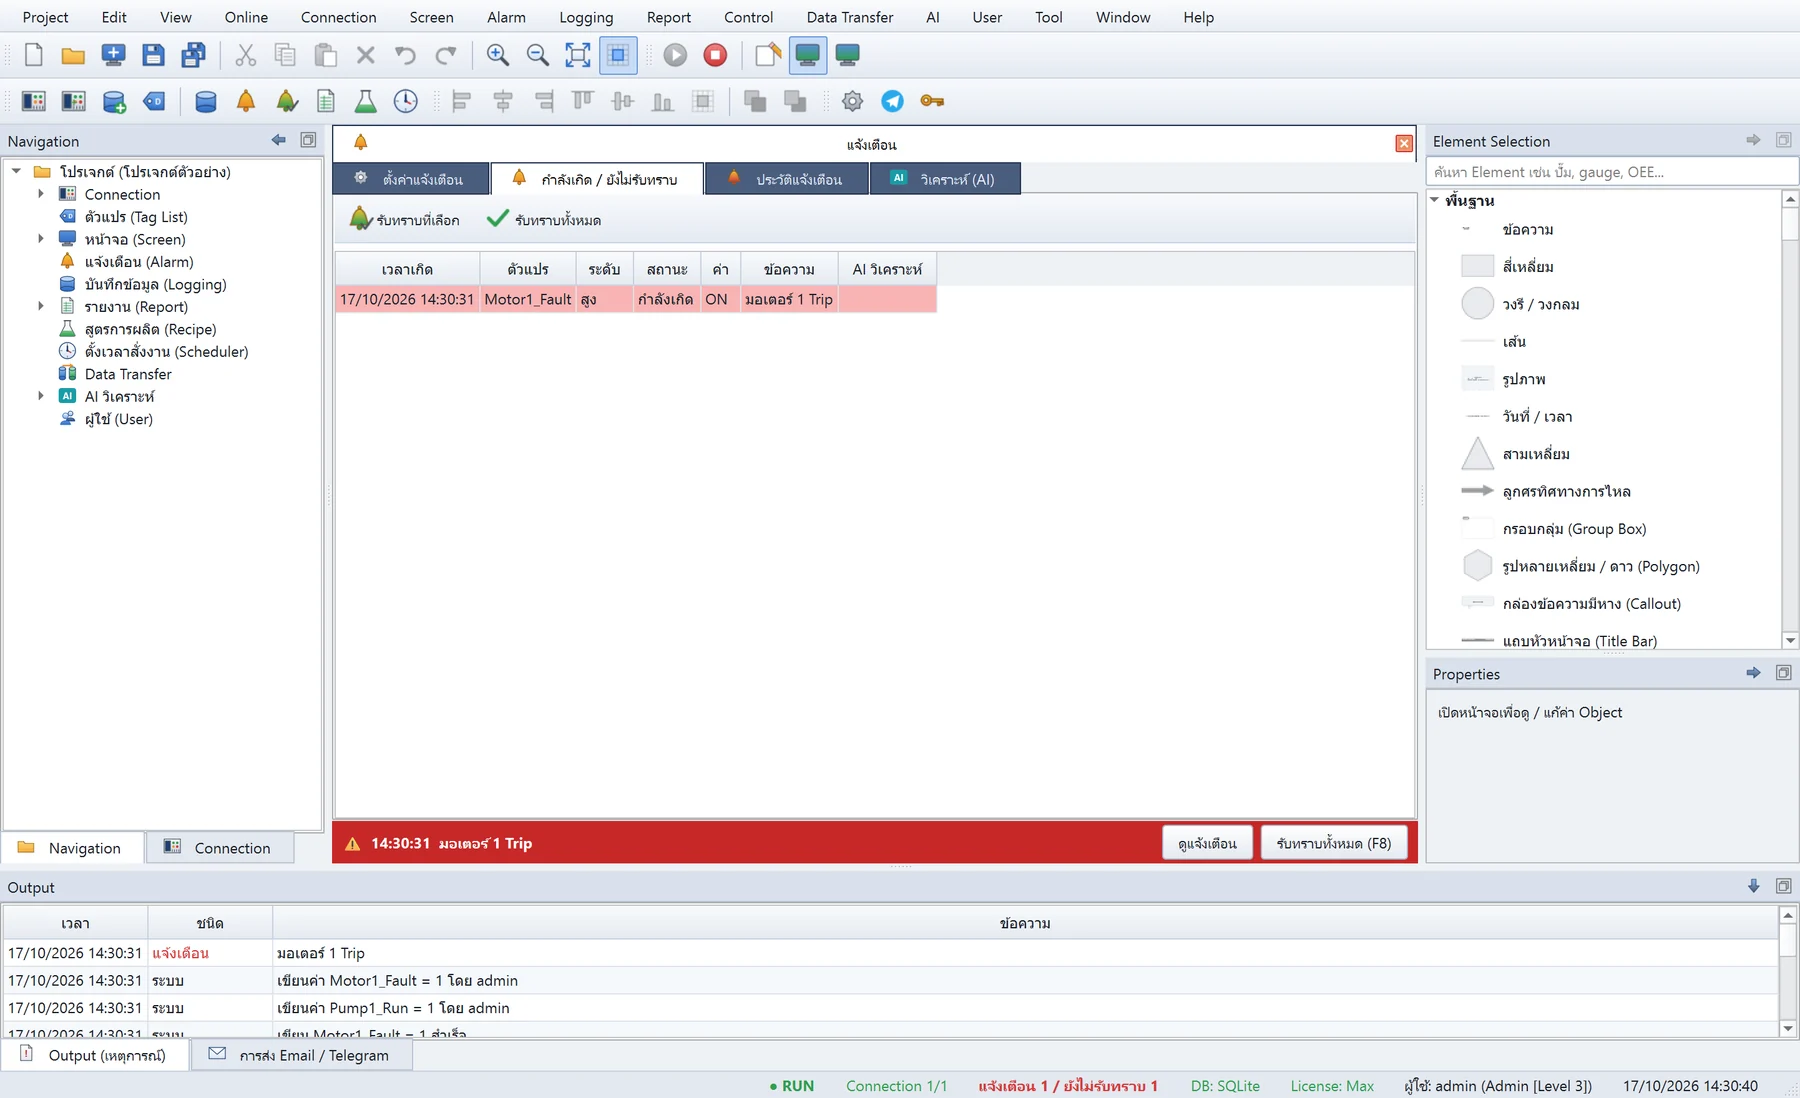
Task: Click the Output panel scroll down arrow
Action: (1788, 1029)
